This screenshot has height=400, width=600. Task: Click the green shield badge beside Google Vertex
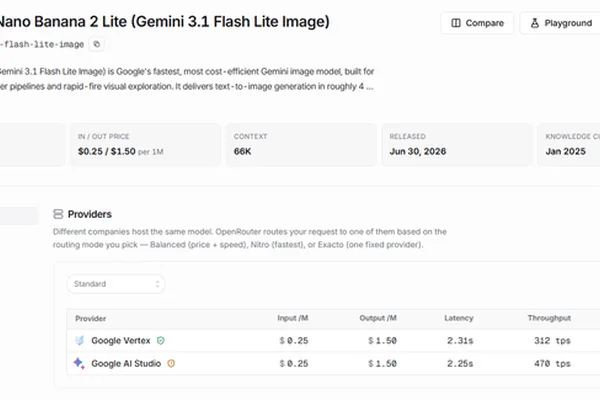[x=161, y=340]
